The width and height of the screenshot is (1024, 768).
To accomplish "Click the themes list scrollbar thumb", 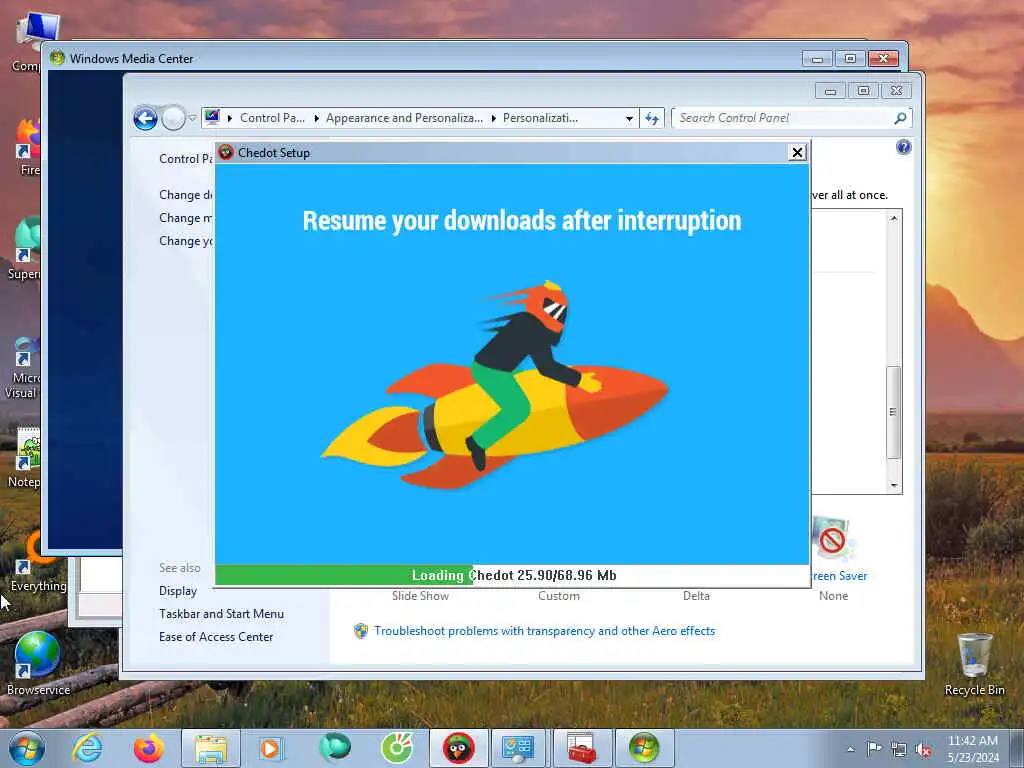I will coord(893,411).
